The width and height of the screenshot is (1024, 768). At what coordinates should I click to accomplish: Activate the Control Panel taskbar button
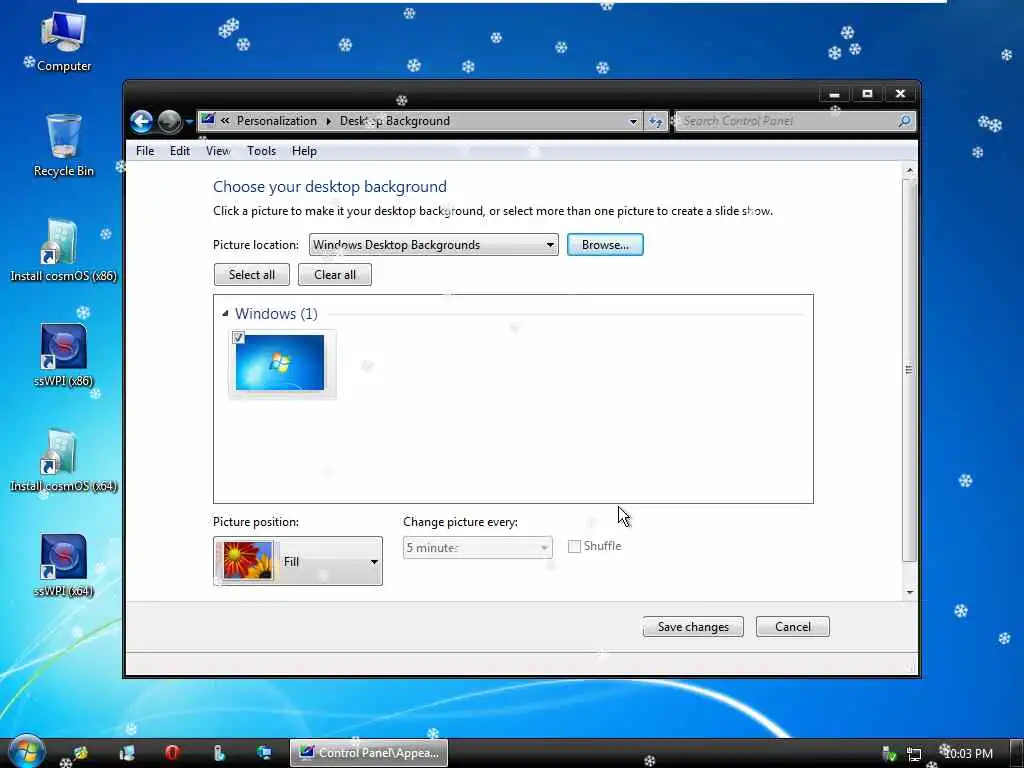point(369,753)
